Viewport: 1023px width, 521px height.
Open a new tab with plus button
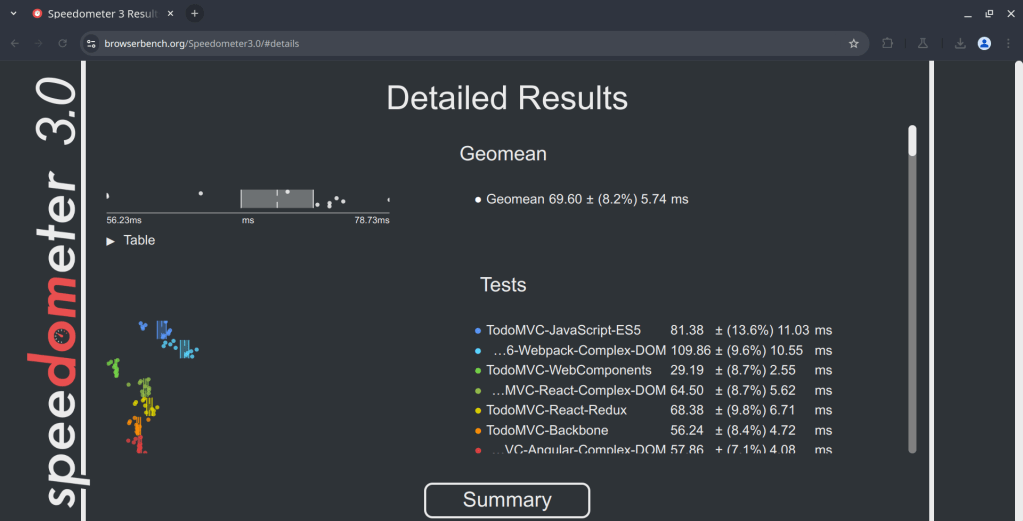click(x=195, y=13)
